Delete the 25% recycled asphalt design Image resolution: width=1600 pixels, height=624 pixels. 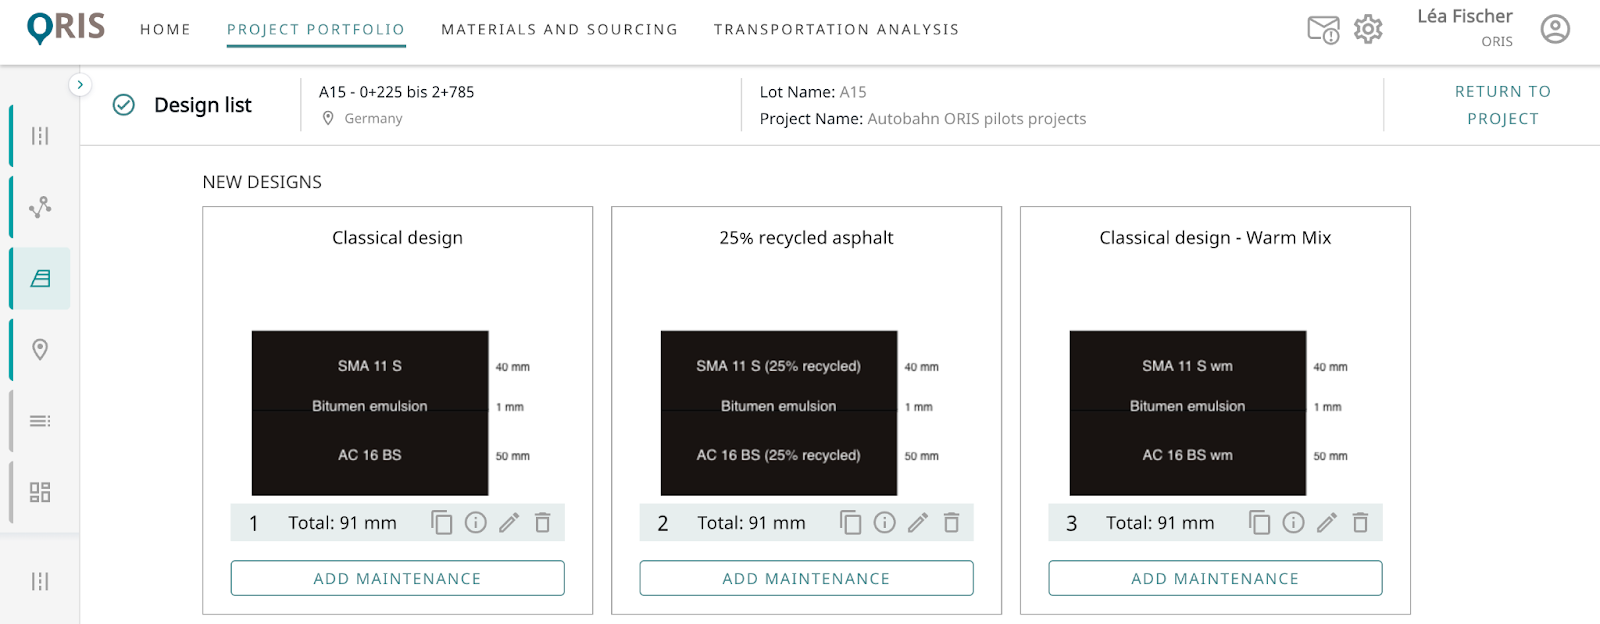click(951, 522)
